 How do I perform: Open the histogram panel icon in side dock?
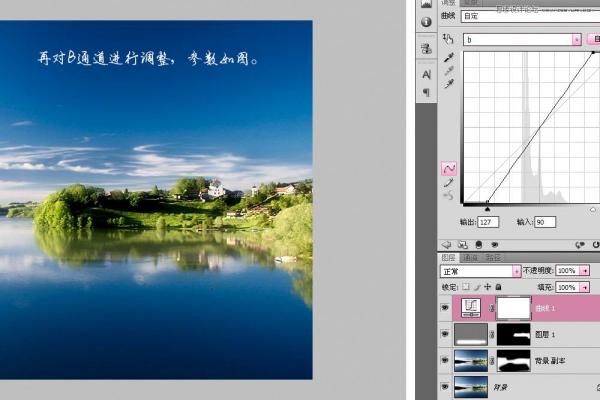coord(426,3)
